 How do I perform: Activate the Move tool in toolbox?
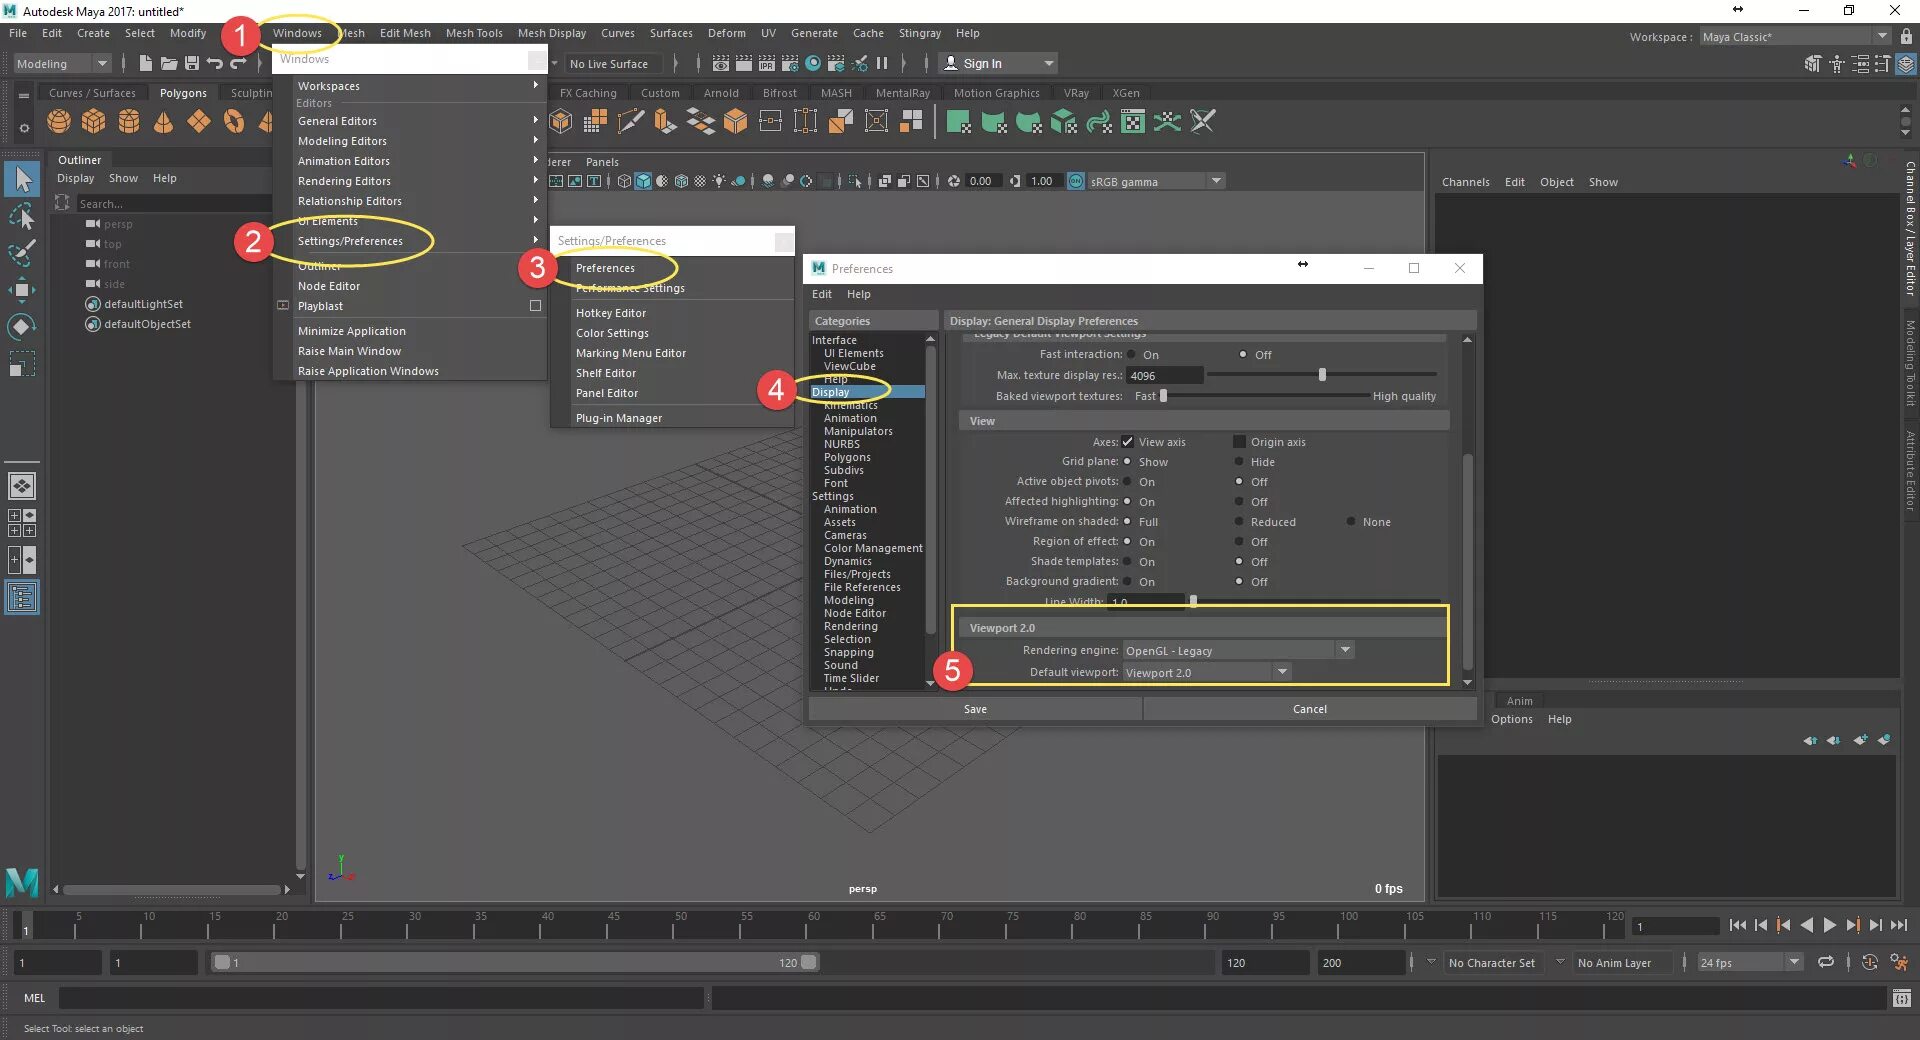22,290
